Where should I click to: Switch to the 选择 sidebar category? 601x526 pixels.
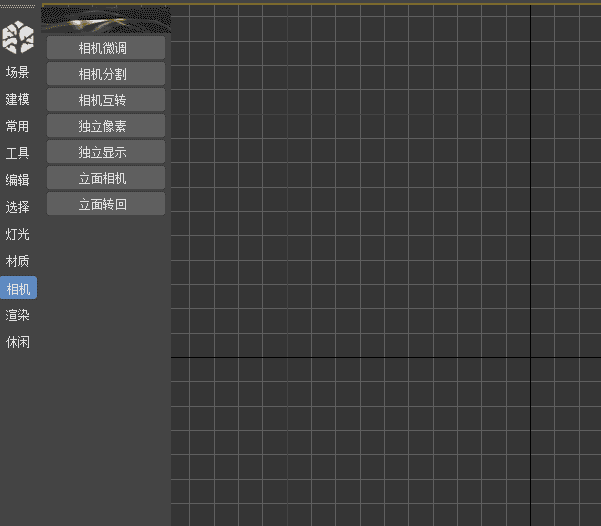pyautogui.click(x=18, y=207)
